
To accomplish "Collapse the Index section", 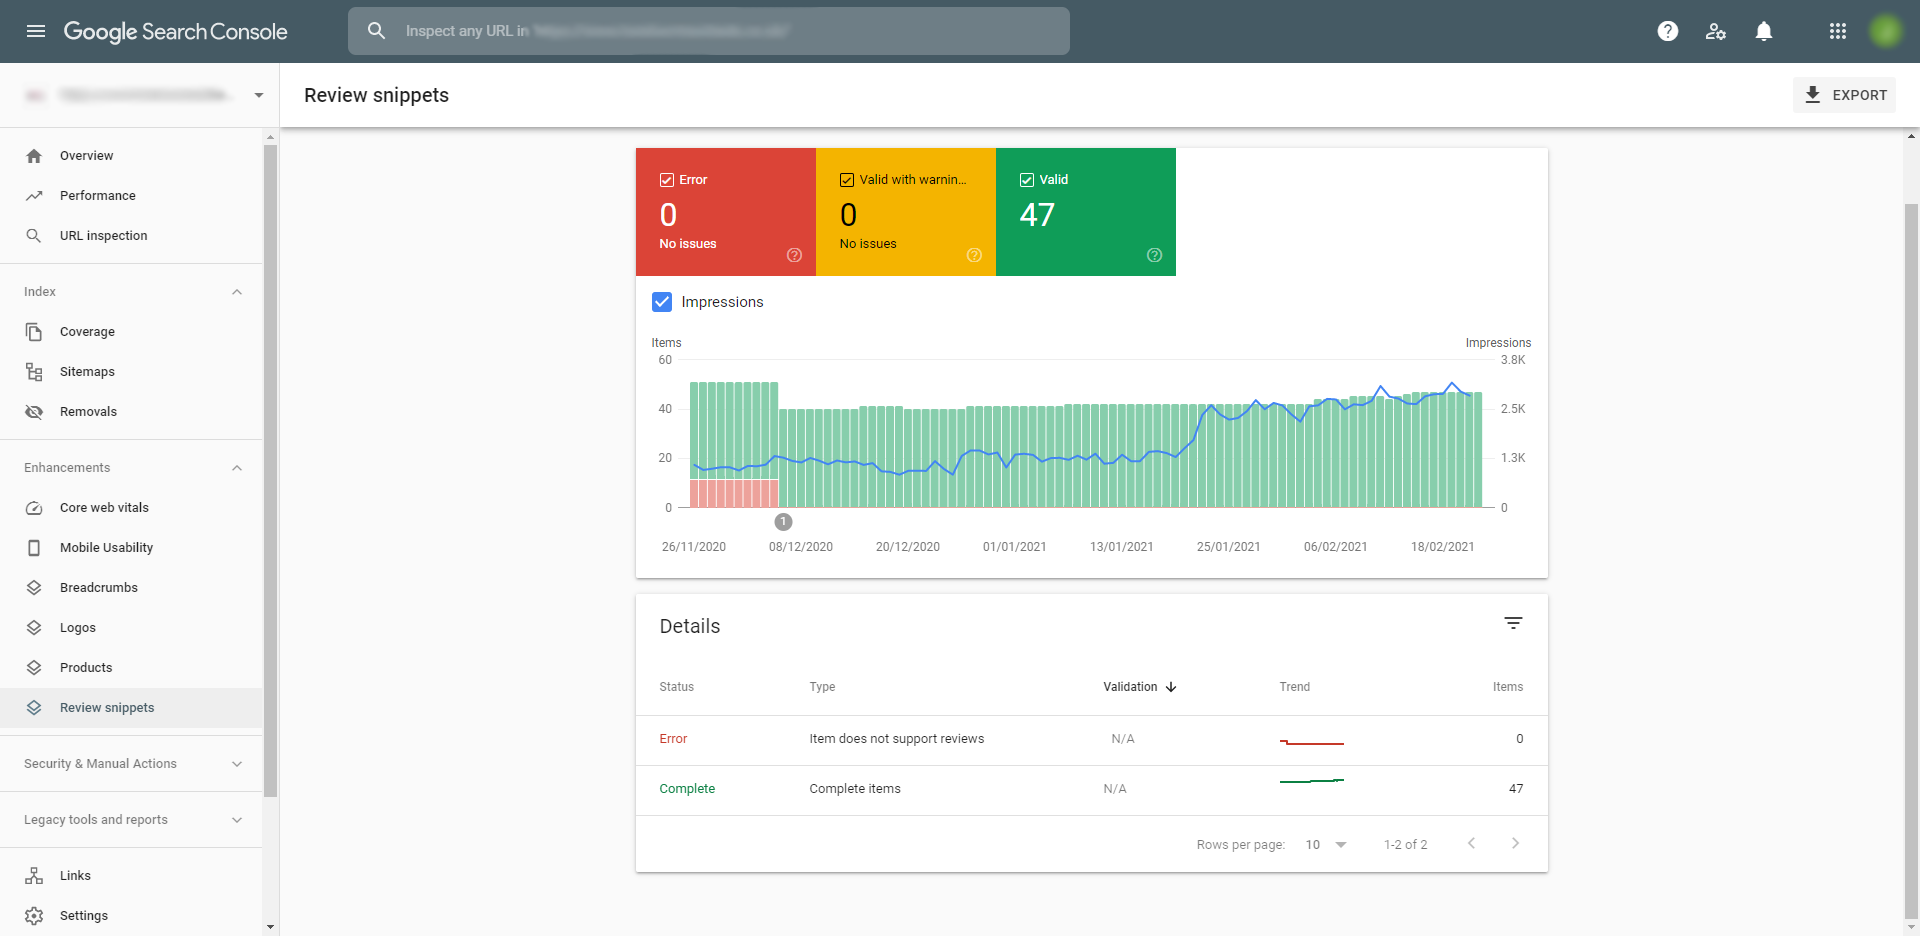I will coord(237,292).
